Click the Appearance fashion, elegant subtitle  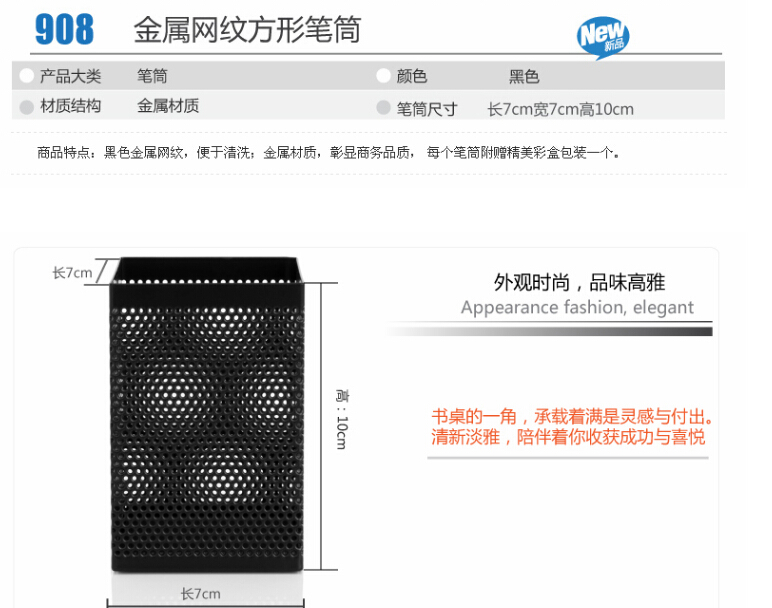click(577, 308)
